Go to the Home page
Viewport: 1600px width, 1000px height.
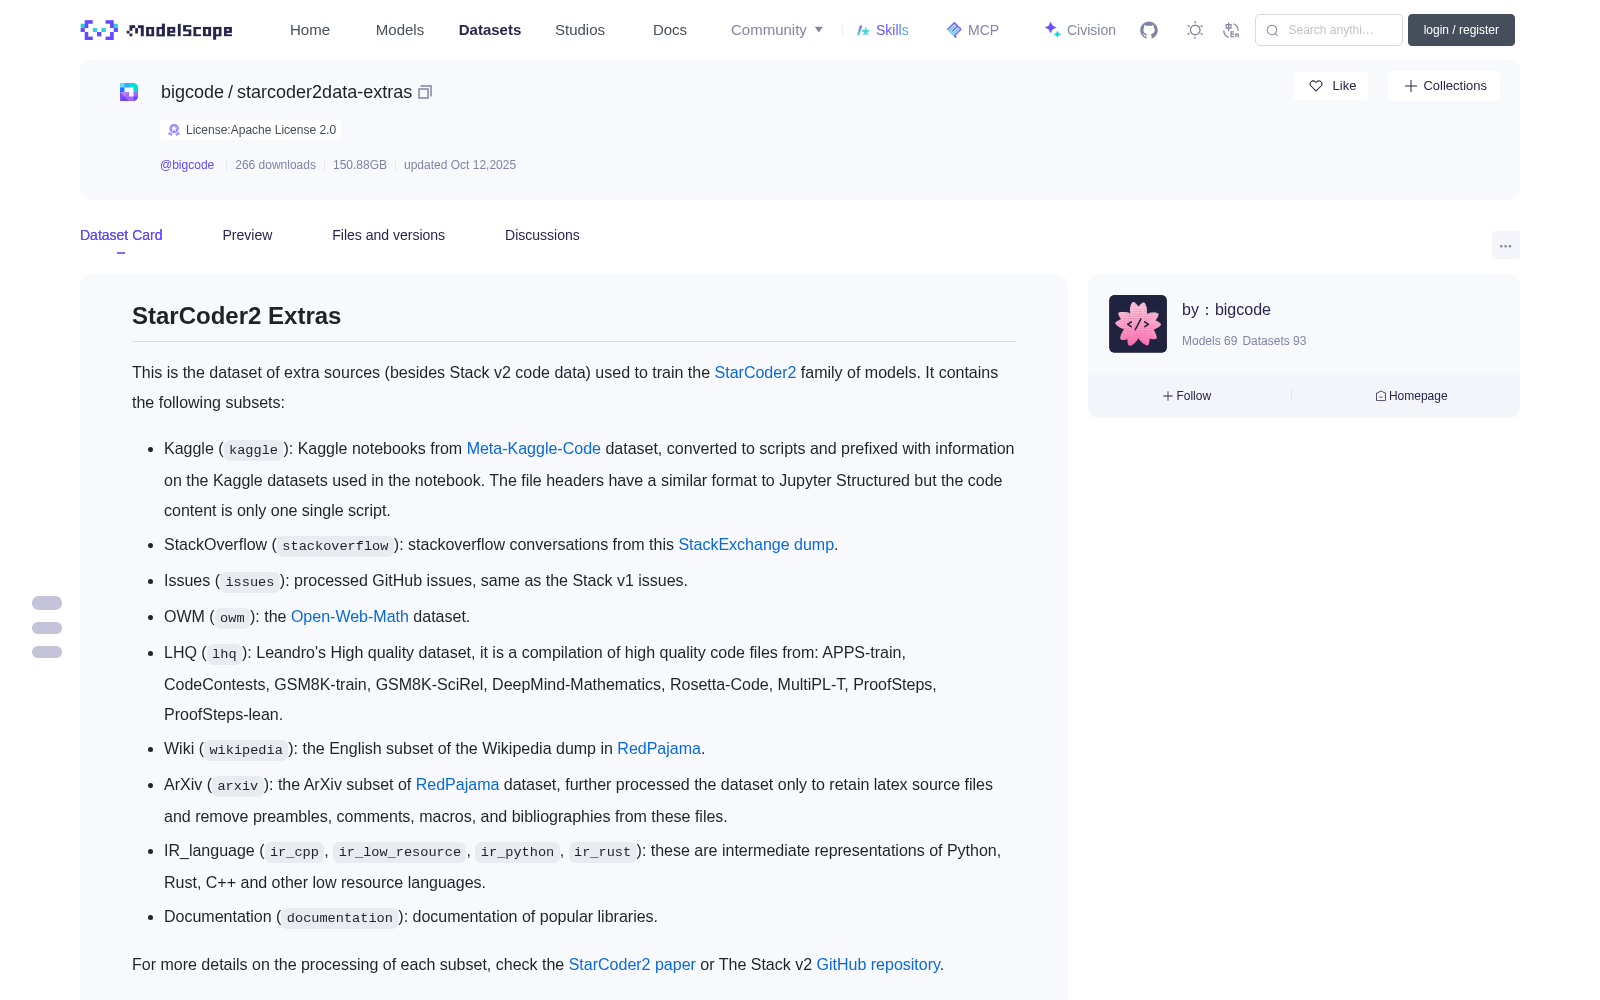[310, 30]
